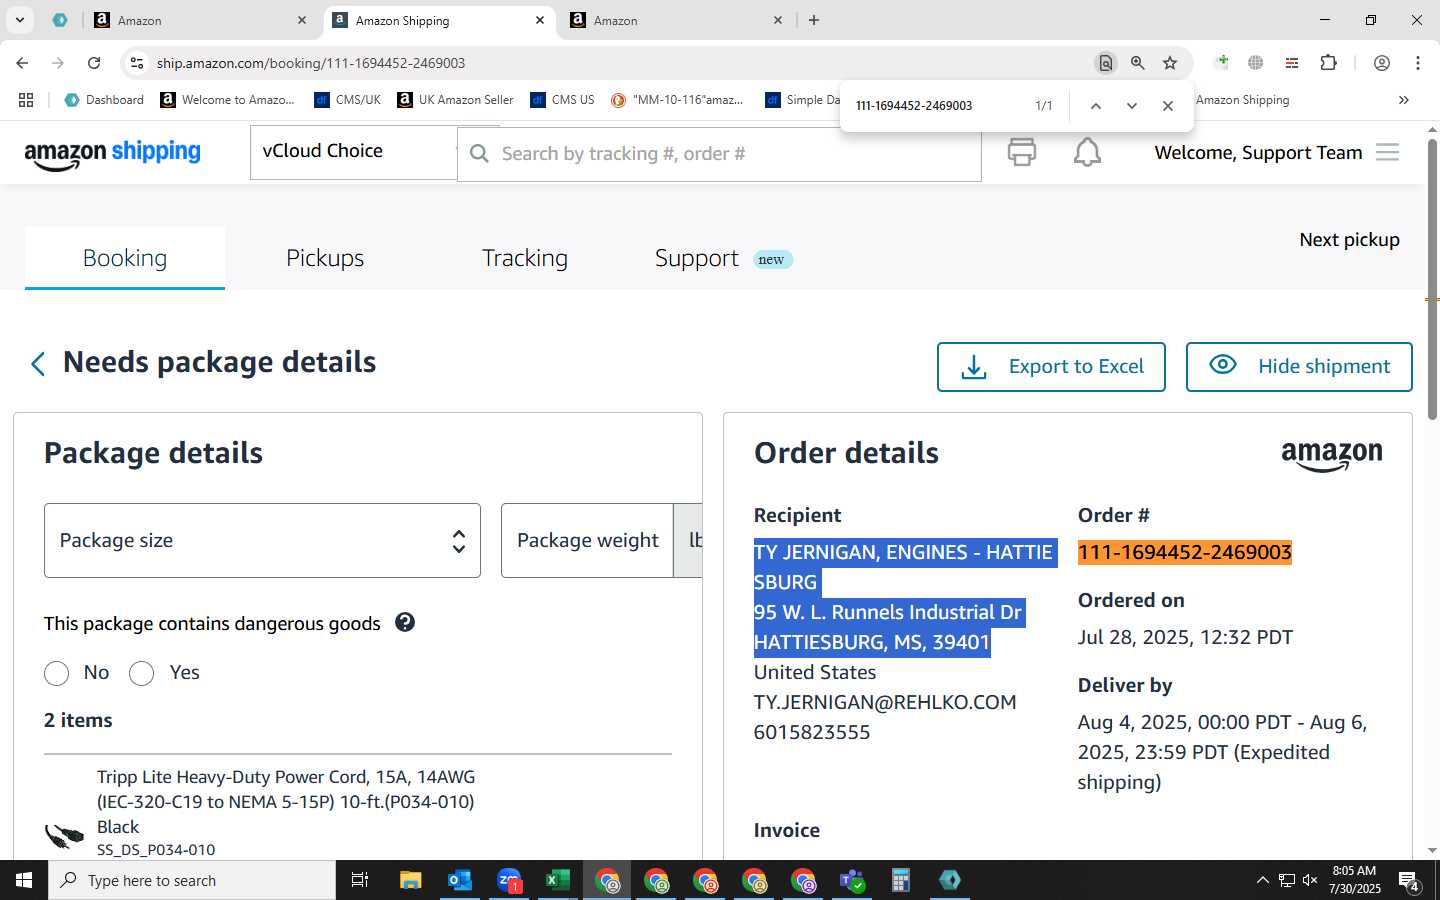The width and height of the screenshot is (1440, 900).
Task: Click the Tripp Lite power cord product thumbnail
Action: (x=65, y=835)
